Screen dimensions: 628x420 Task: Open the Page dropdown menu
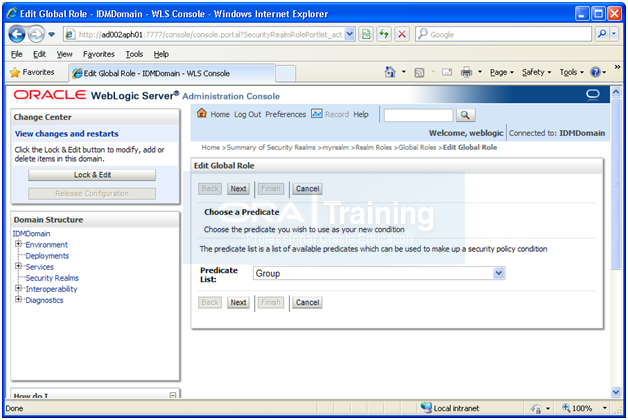501,72
